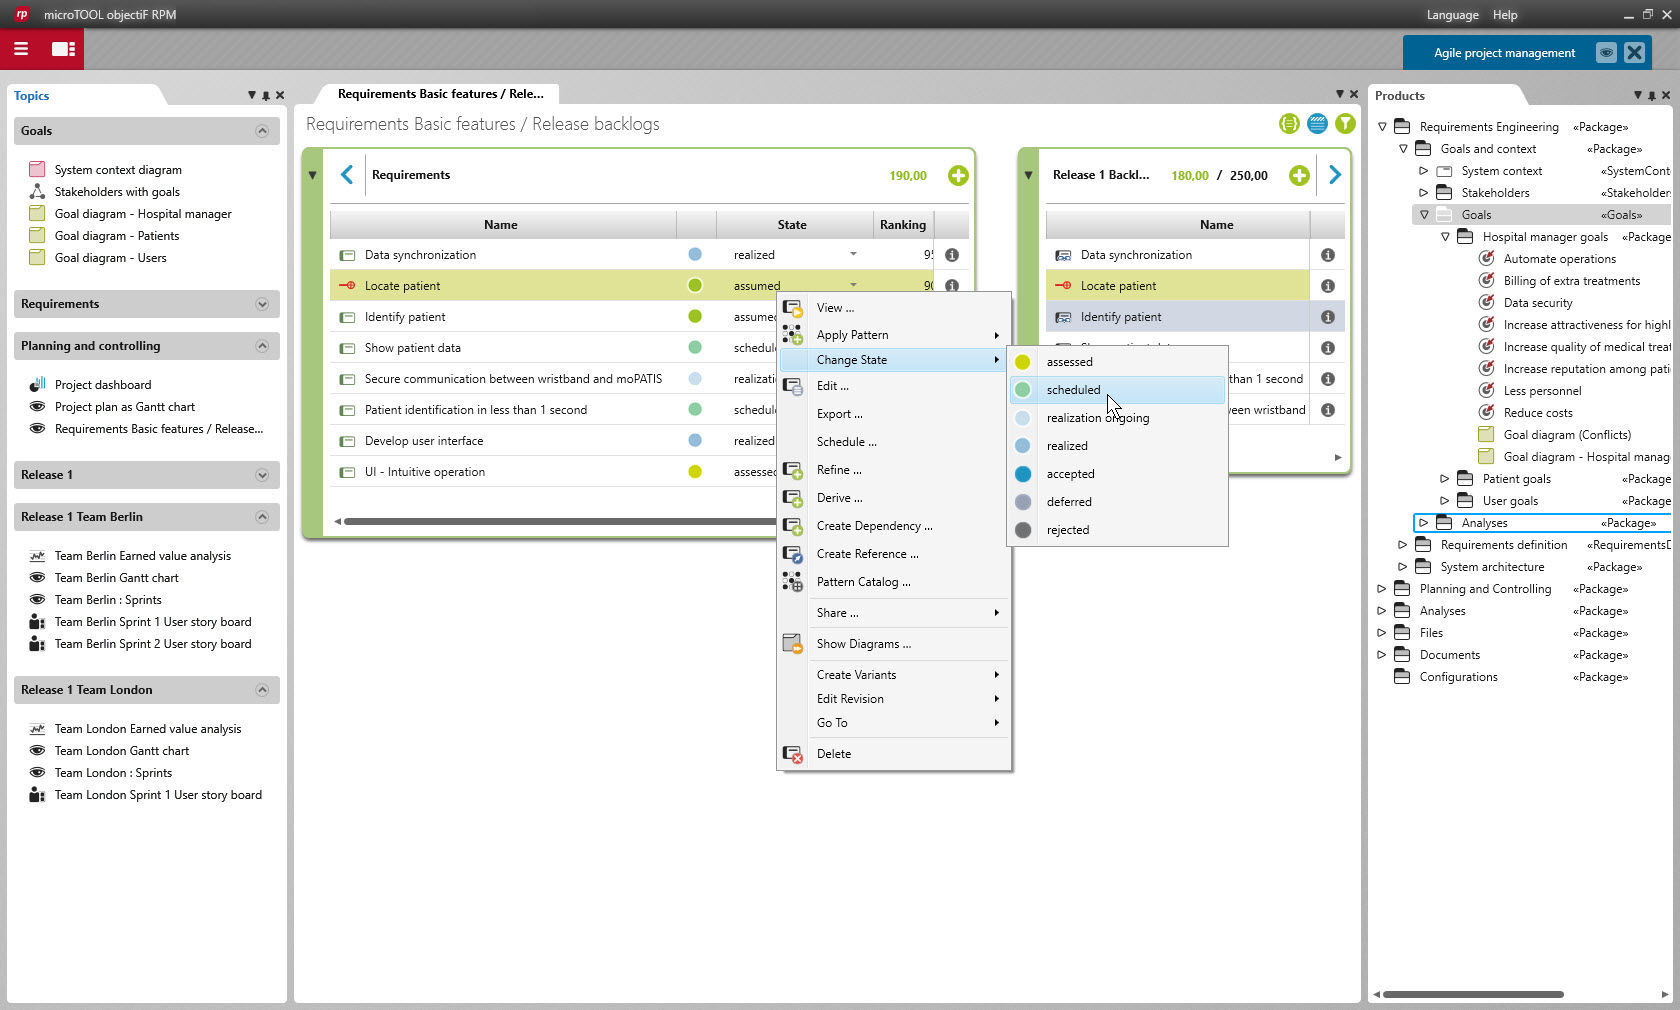
Task: Open the hamburger main menu
Action: 21,49
